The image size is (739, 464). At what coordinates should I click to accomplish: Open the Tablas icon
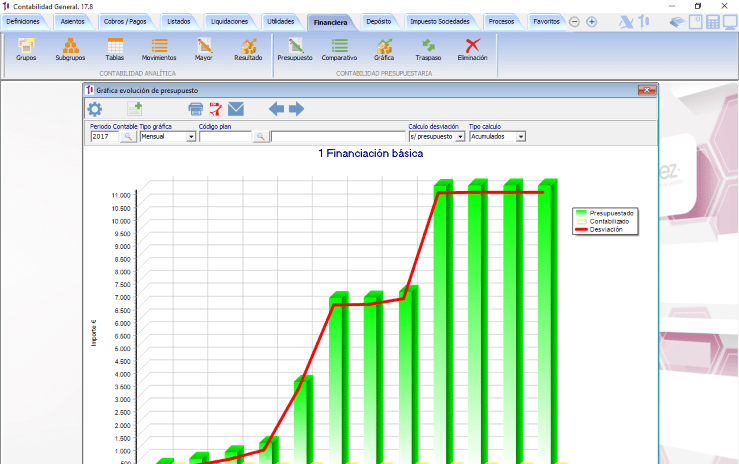(115, 49)
